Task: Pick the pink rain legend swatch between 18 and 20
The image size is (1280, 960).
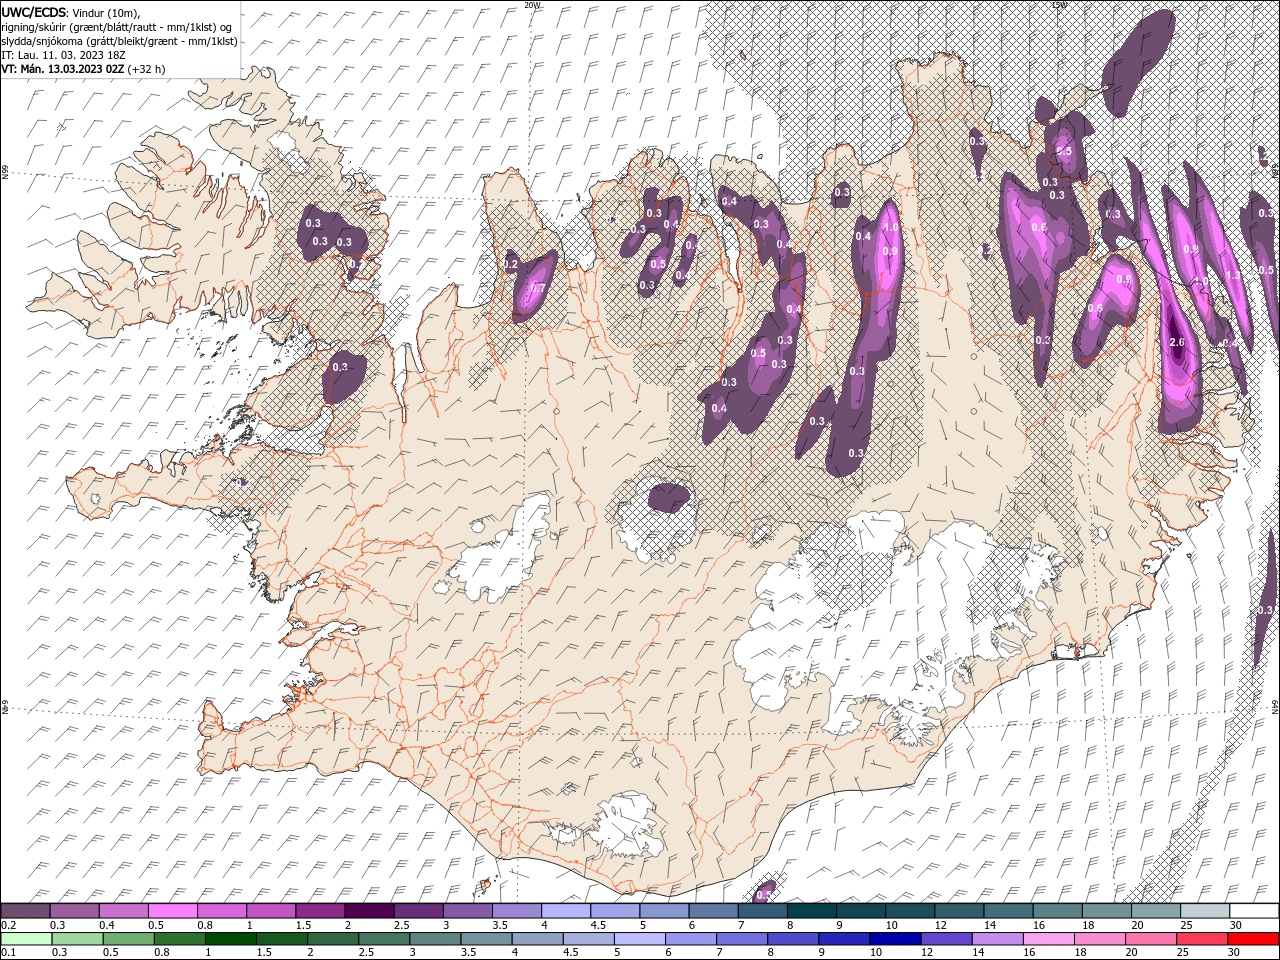Action: click(x=1099, y=939)
